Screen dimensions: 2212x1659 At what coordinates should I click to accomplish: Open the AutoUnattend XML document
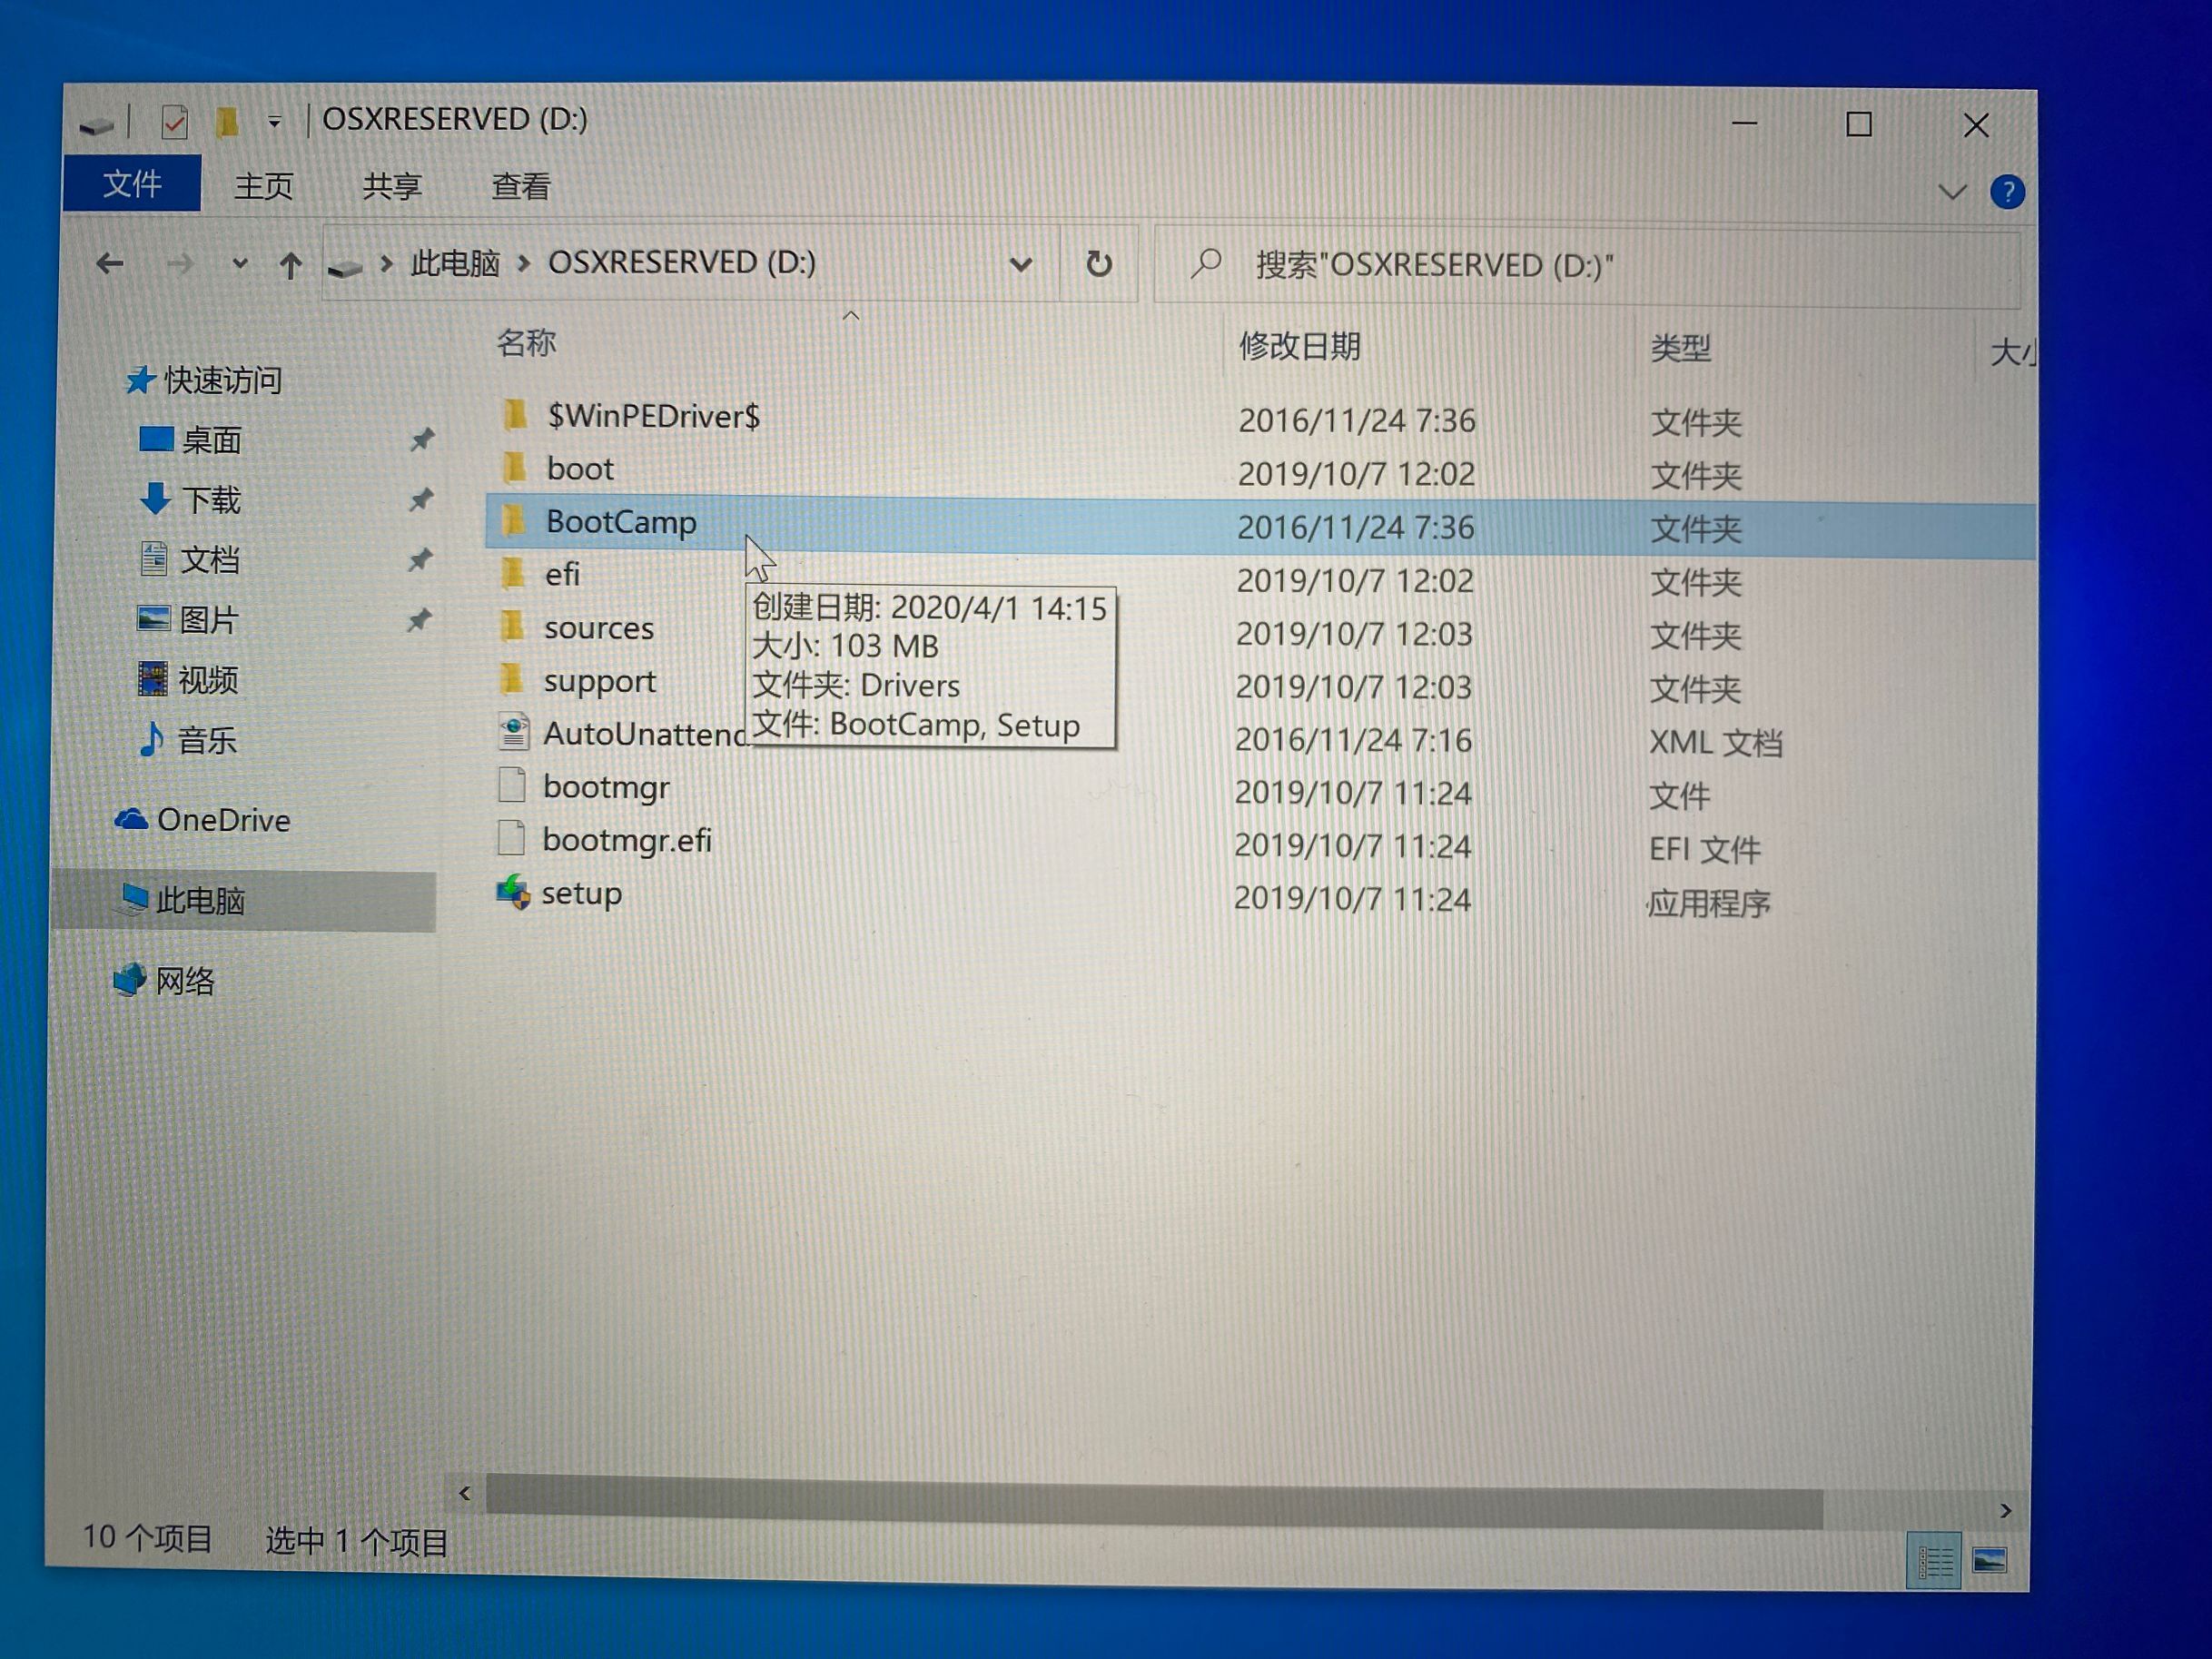click(x=630, y=733)
